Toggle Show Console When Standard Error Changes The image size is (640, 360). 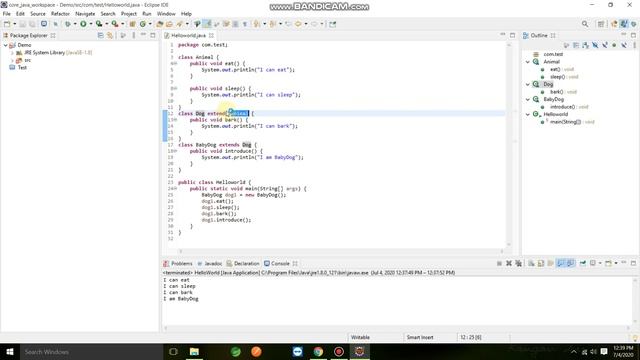click(x=570, y=263)
